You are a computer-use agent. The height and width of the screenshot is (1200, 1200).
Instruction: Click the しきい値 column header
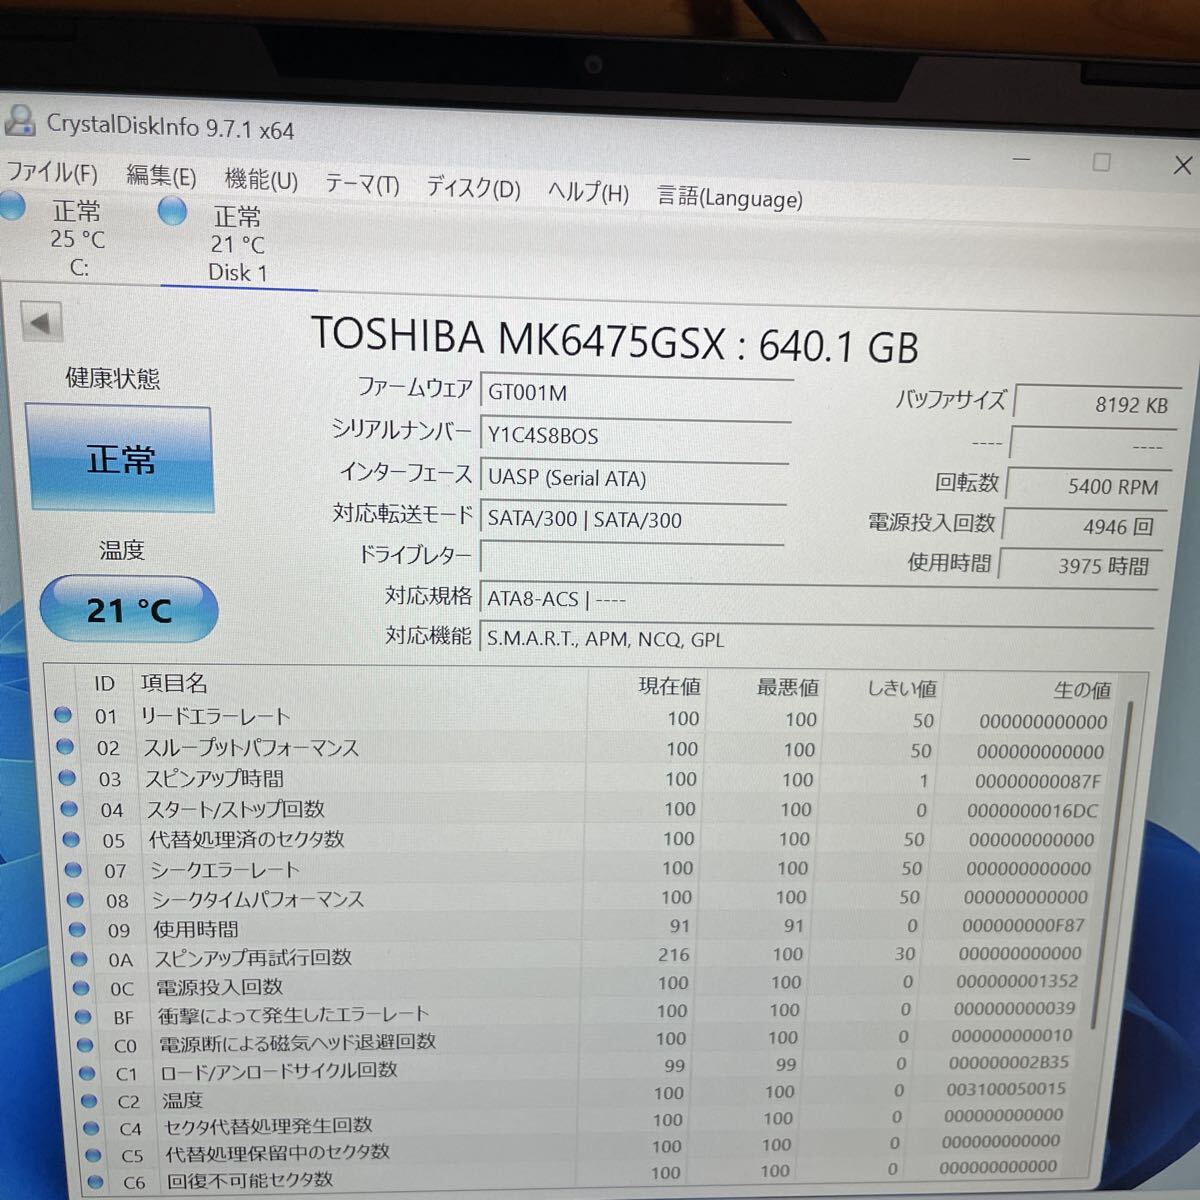901,688
